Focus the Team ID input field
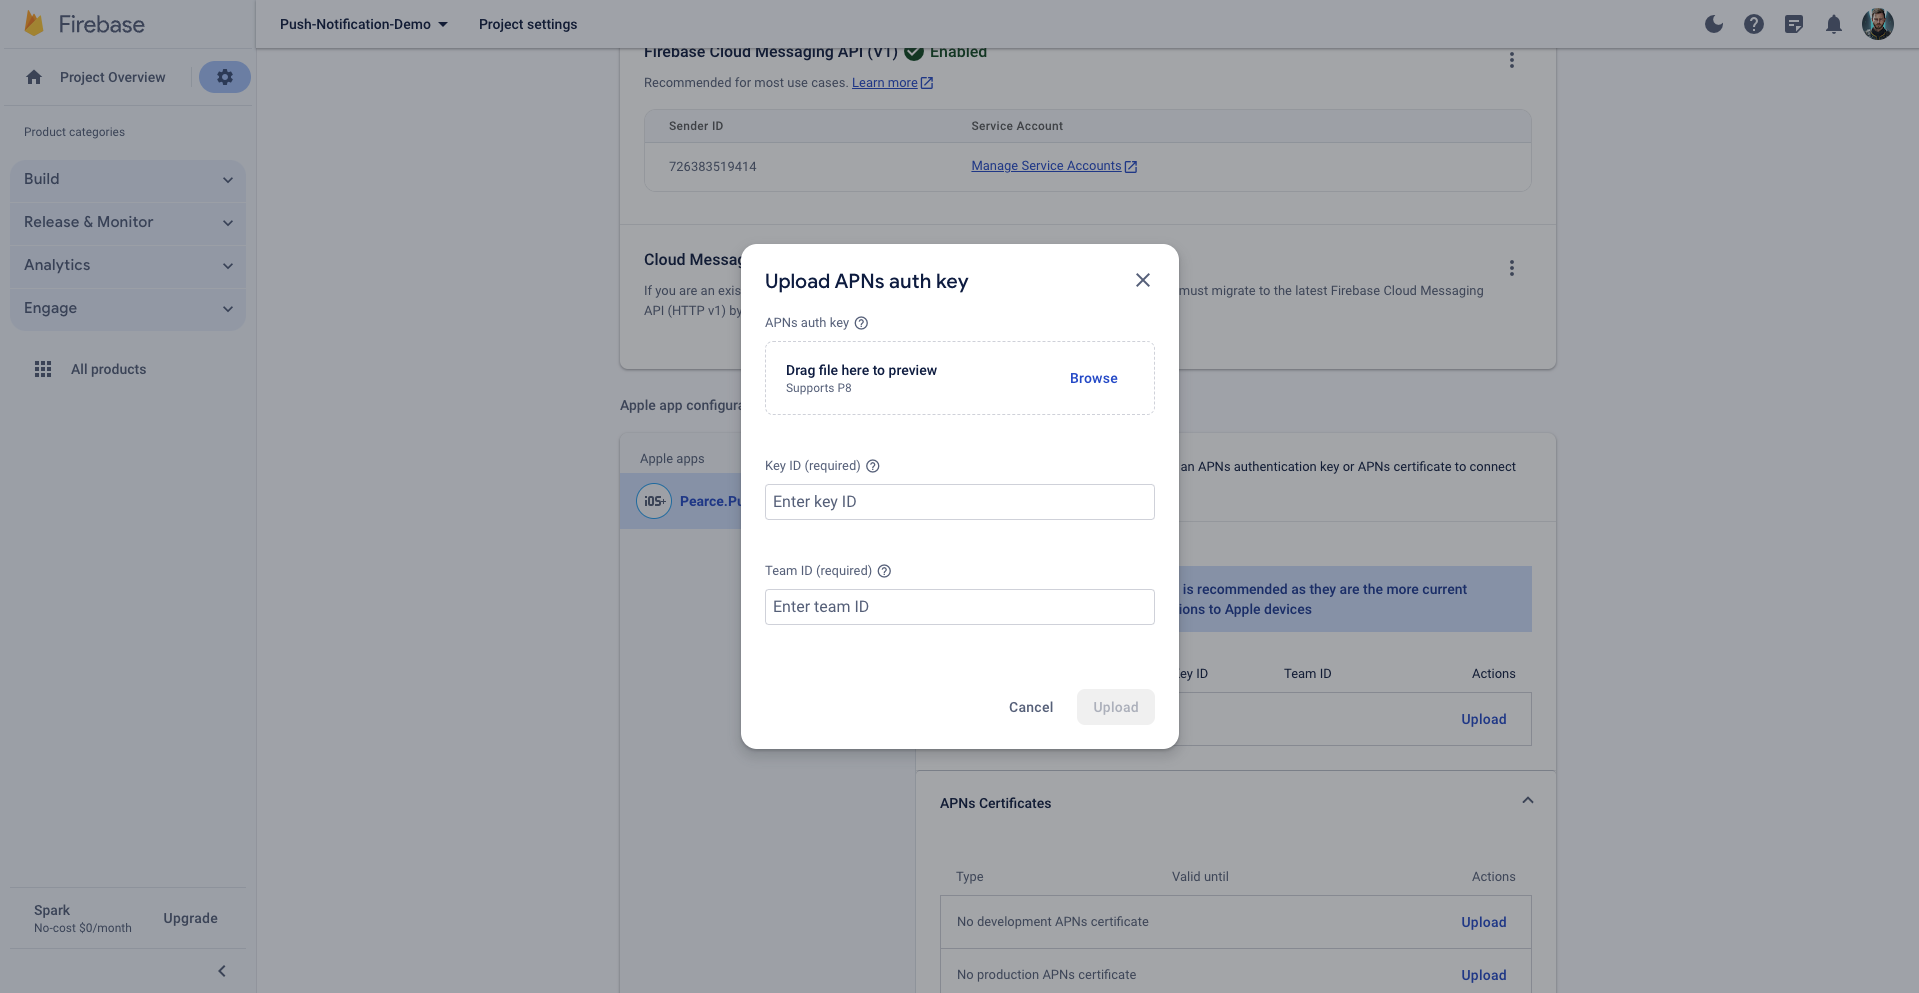Viewport: 1919px width, 993px height. 960,607
